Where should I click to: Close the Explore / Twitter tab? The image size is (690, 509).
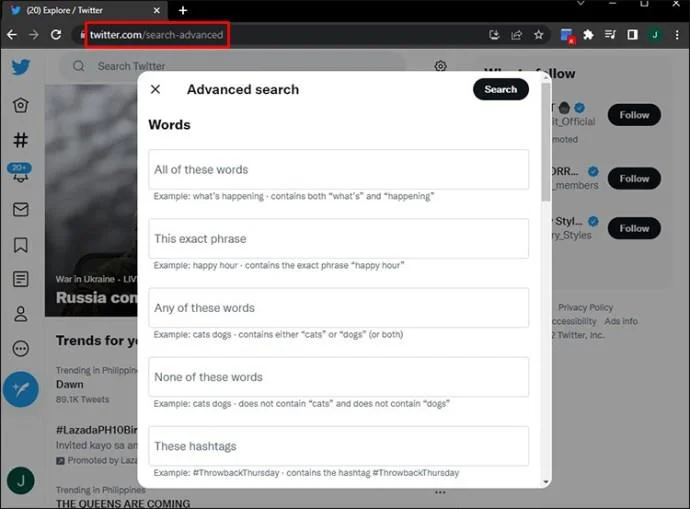click(x=157, y=10)
